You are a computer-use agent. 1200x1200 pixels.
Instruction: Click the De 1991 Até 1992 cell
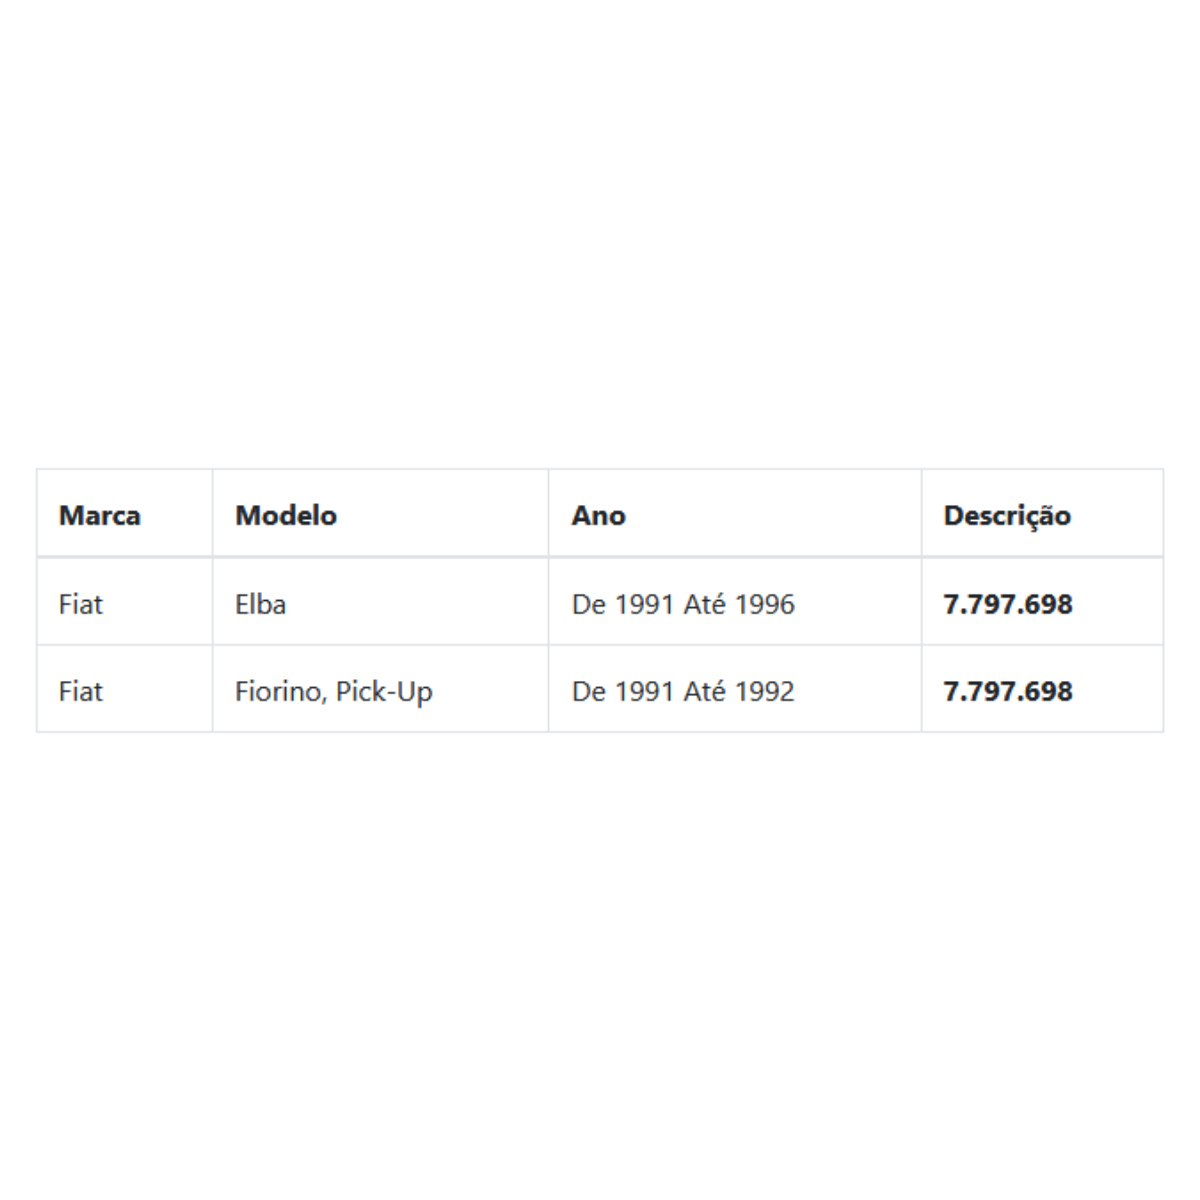pos(735,689)
